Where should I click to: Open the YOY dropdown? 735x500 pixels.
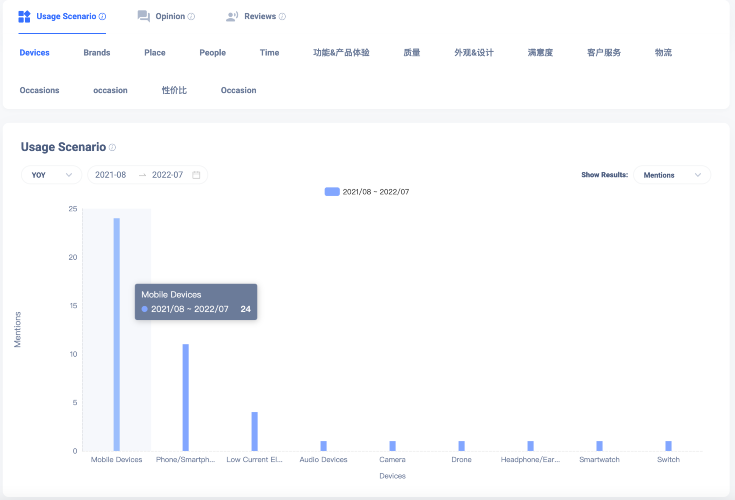(51, 175)
